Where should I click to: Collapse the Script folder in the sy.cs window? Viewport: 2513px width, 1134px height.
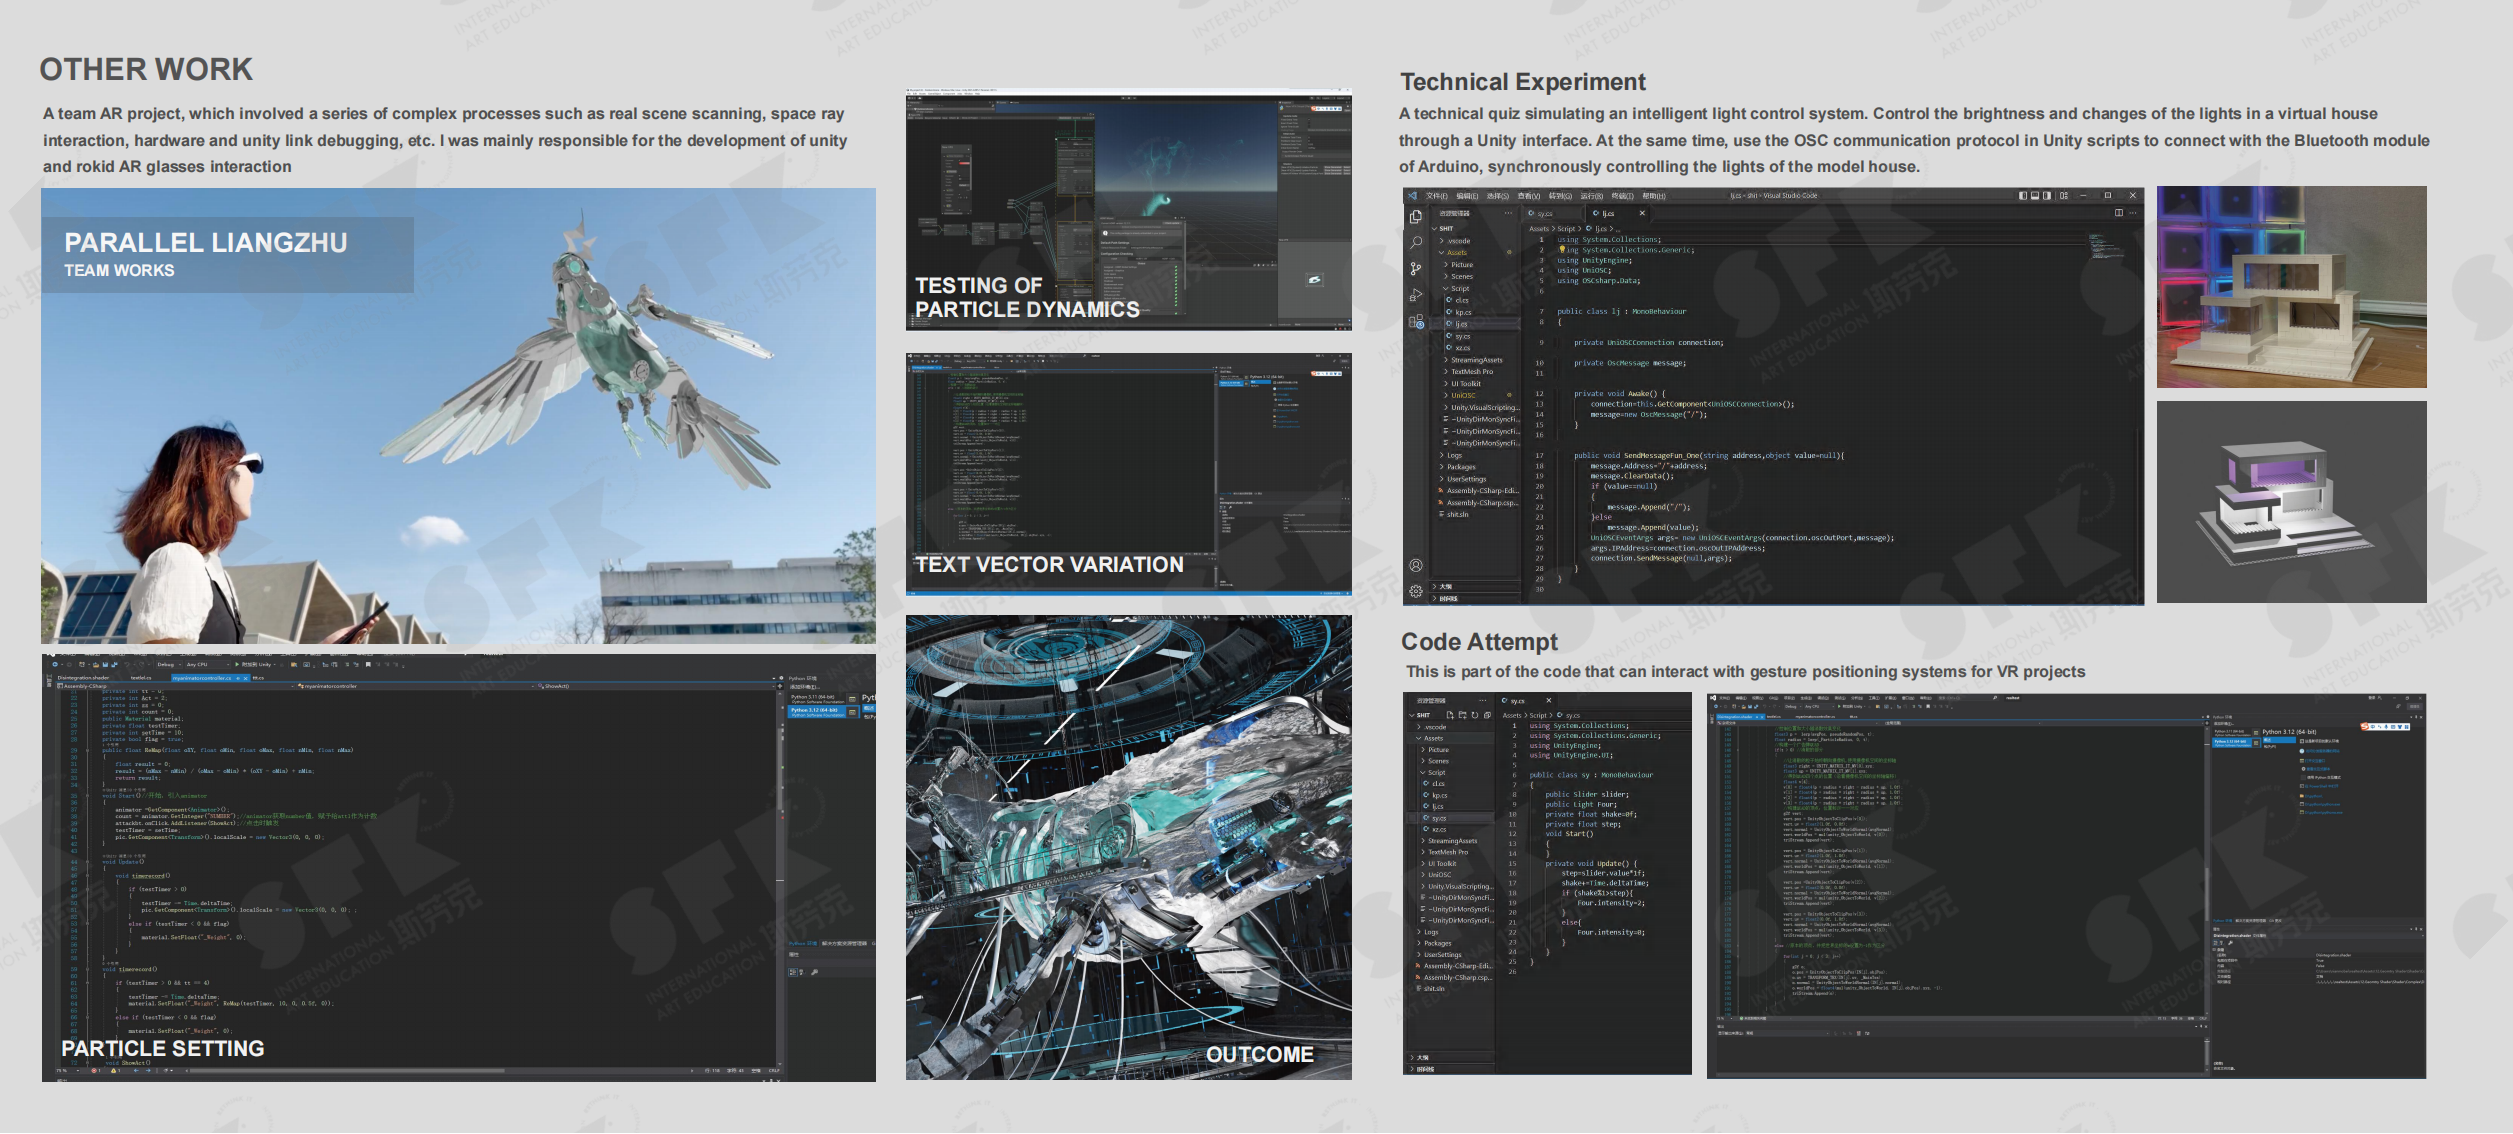pyautogui.click(x=1436, y=772)
